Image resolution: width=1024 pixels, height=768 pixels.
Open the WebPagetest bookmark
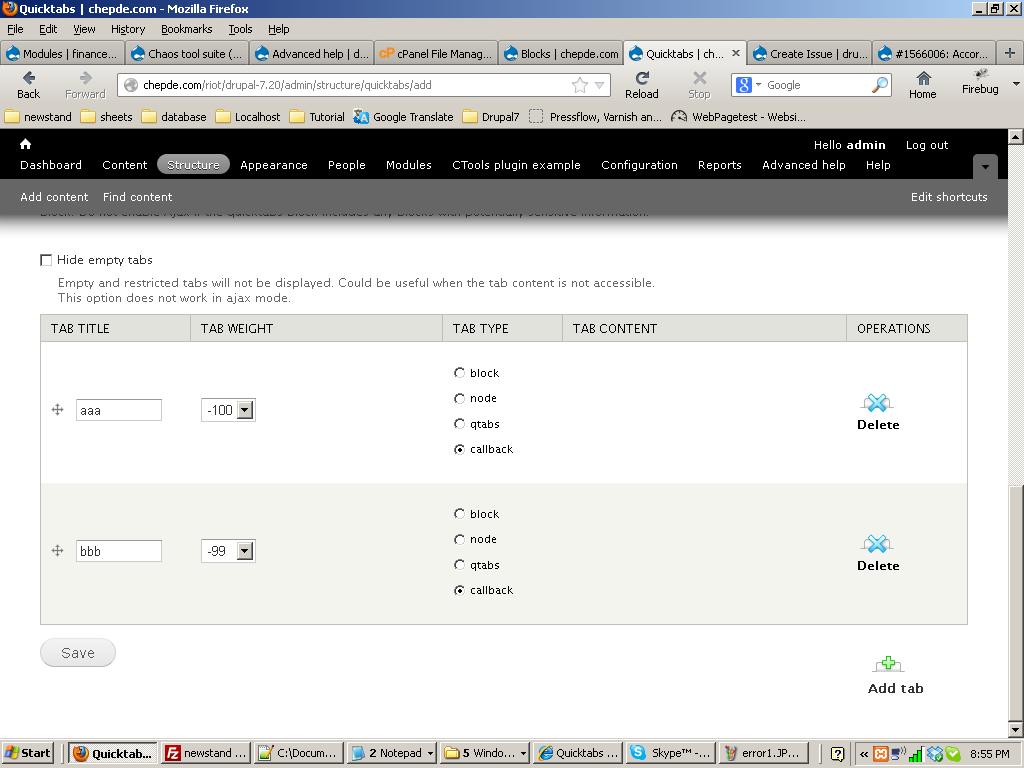(x=739, y=117)
